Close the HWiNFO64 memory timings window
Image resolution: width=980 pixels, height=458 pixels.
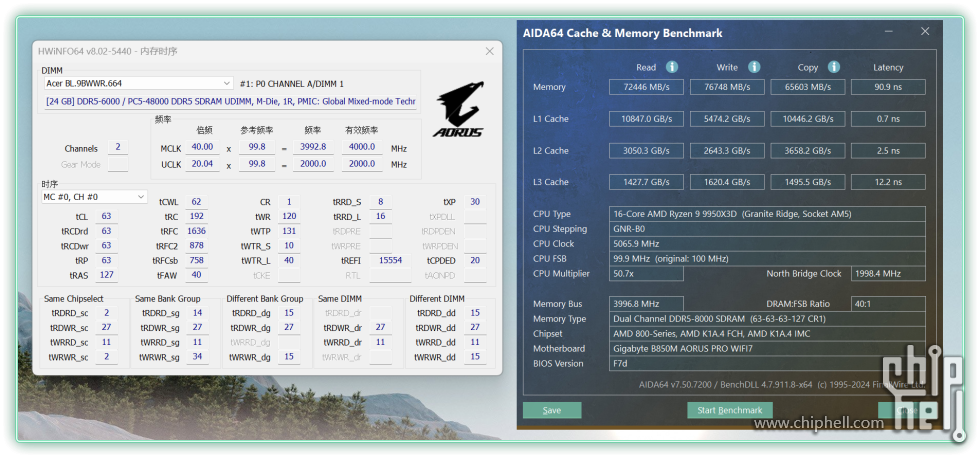489,51
